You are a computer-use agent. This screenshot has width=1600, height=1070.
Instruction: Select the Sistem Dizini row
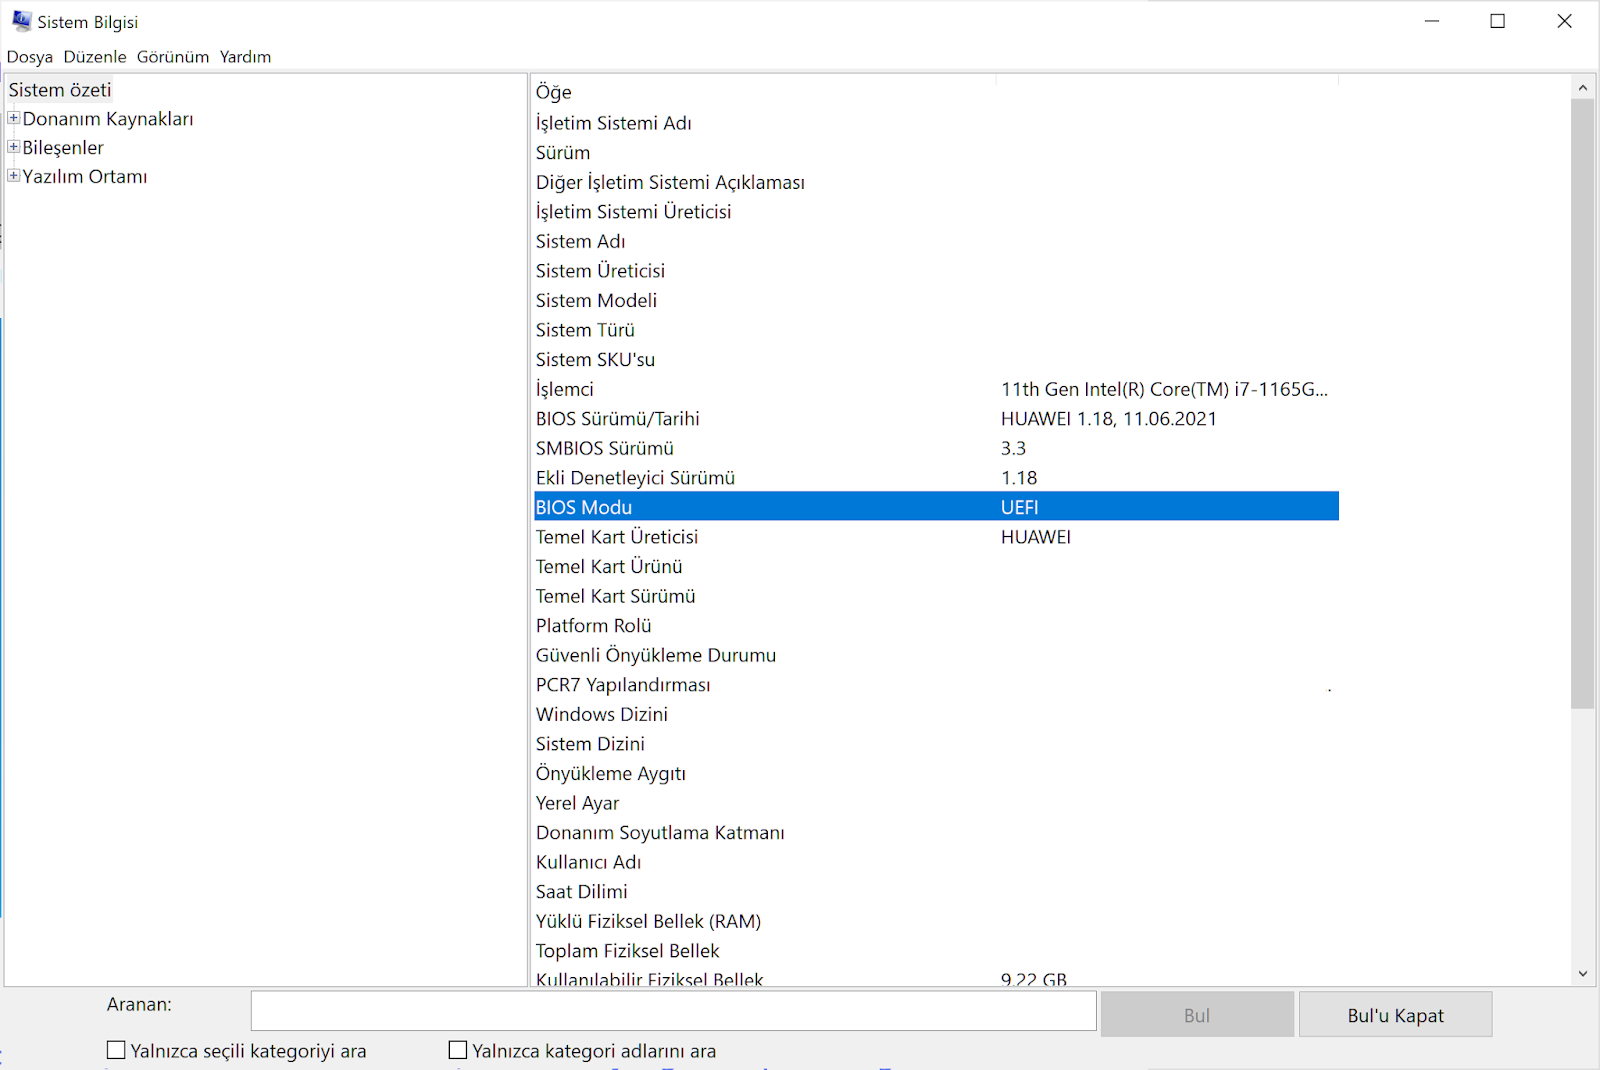[x=937, y=744]
